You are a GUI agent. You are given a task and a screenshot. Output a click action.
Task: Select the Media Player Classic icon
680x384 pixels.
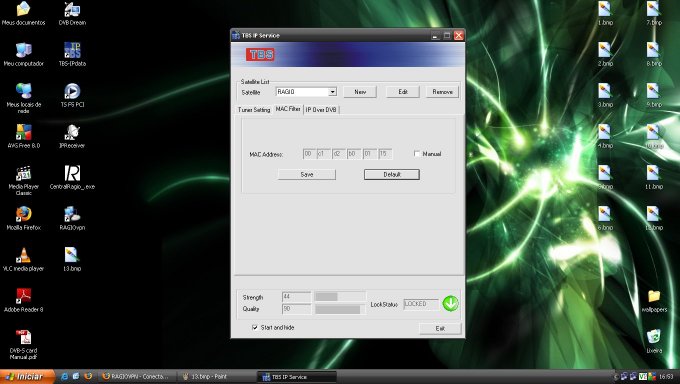(23, 180)
